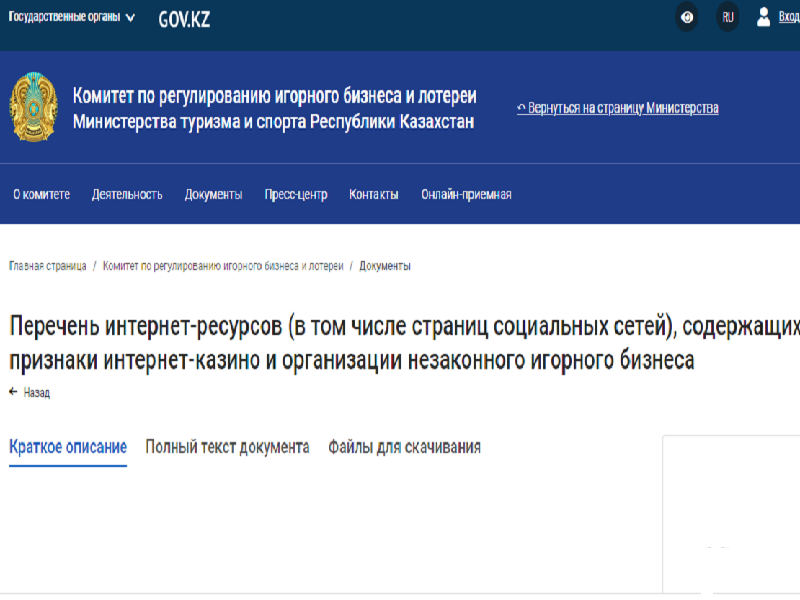Open the Онлайн-приемная menu item

pos(465,194)
